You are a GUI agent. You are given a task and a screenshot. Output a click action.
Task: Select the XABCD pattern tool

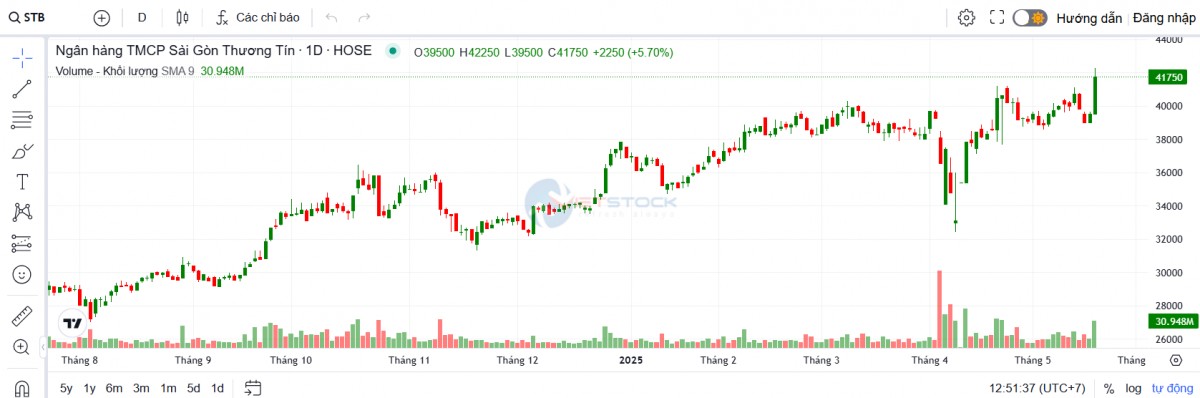click(x=21, y=212)
